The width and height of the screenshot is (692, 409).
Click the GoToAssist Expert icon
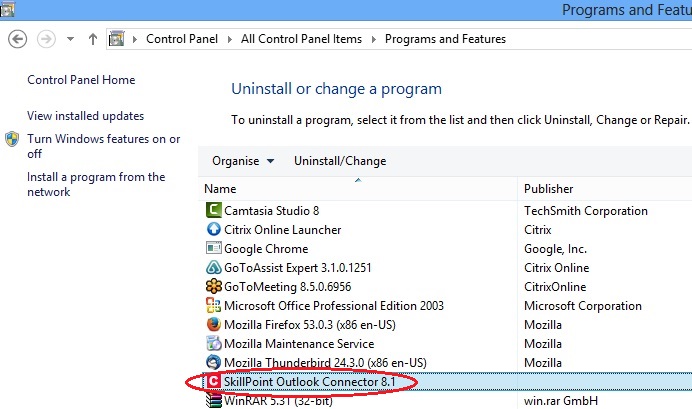(x=214, y=267)
